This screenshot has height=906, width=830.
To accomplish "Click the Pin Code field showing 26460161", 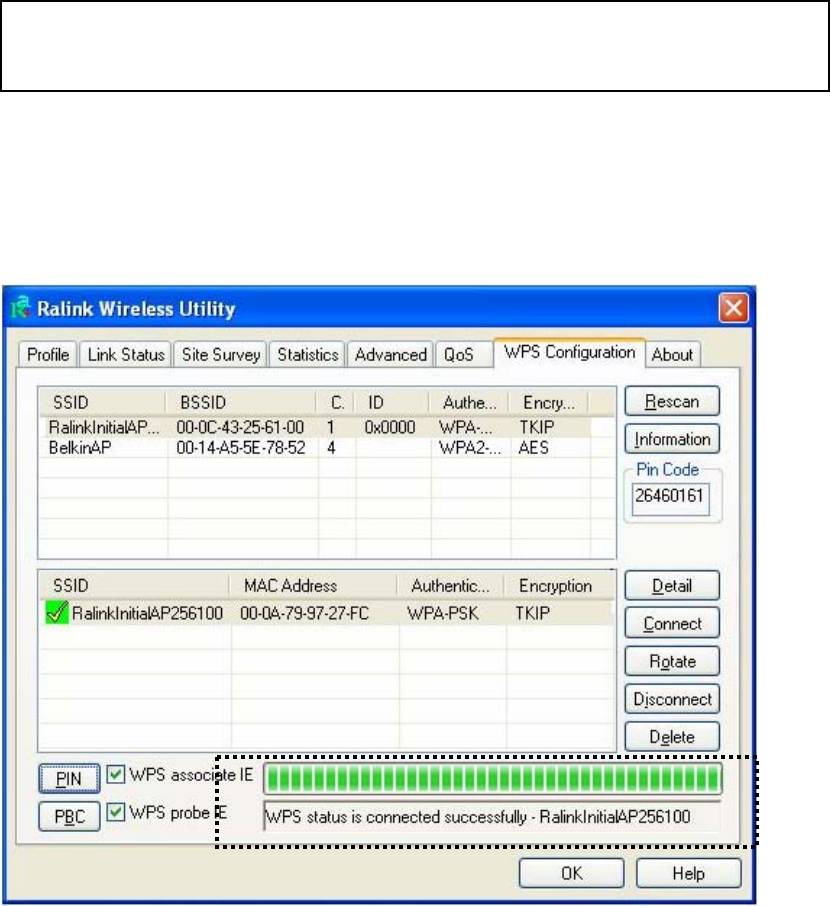I will click(x=670, y=499).
